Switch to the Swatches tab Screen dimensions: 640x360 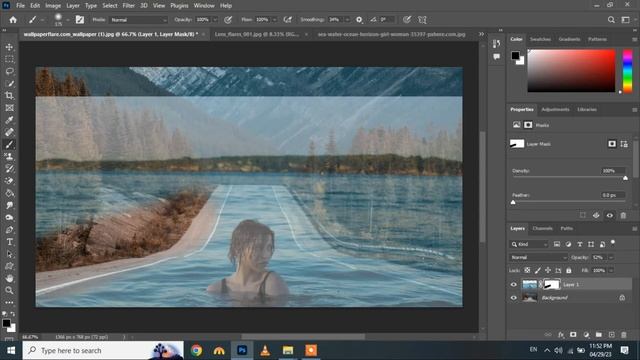click(540, 39)
